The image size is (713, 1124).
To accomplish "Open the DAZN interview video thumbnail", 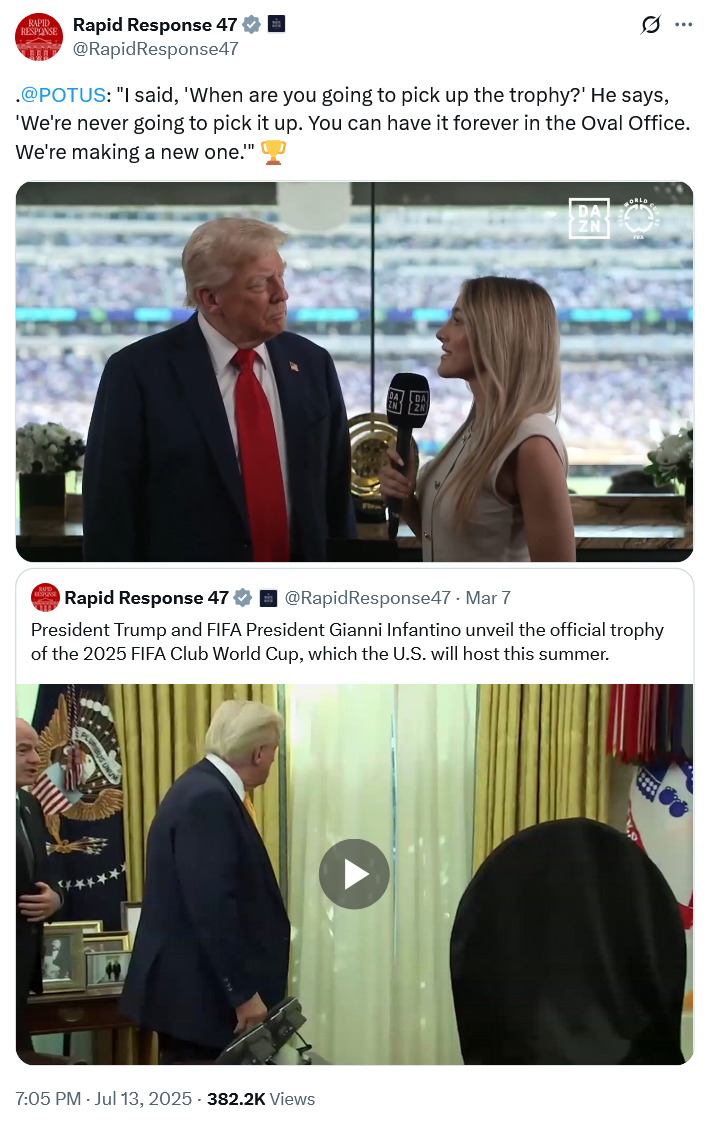I will 354,371.
